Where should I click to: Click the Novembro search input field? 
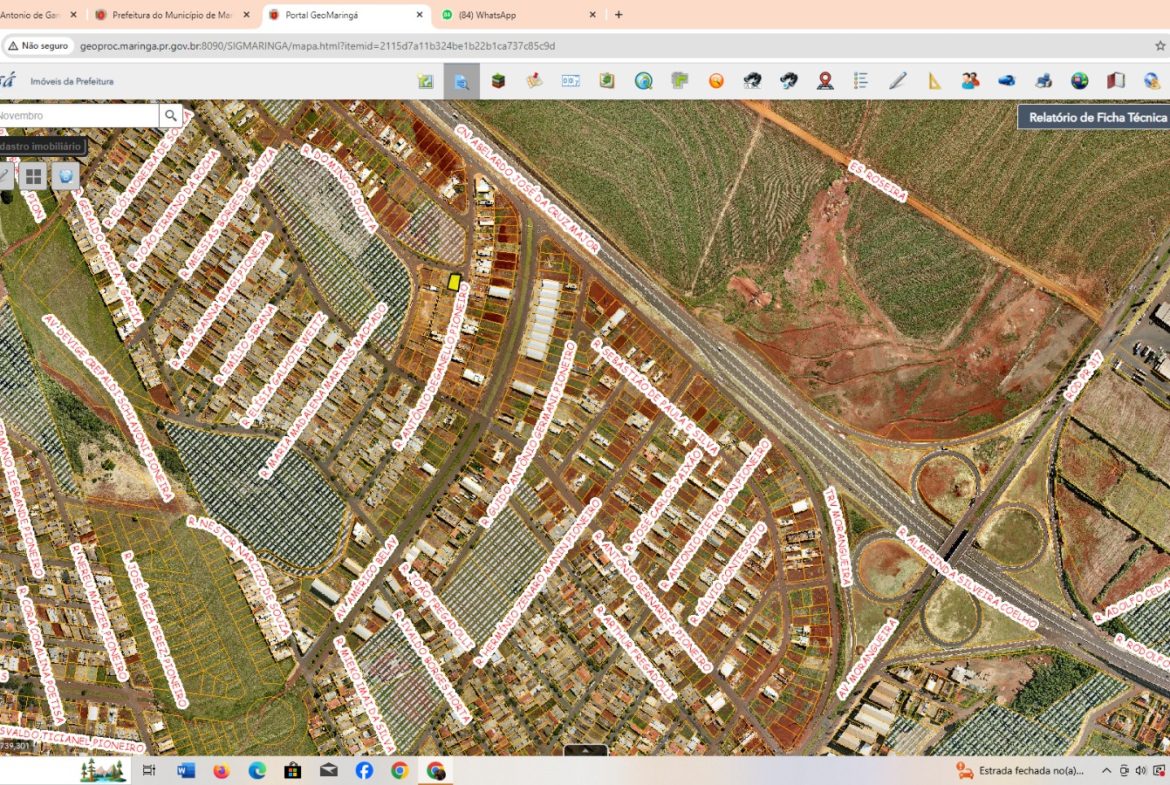78,116
